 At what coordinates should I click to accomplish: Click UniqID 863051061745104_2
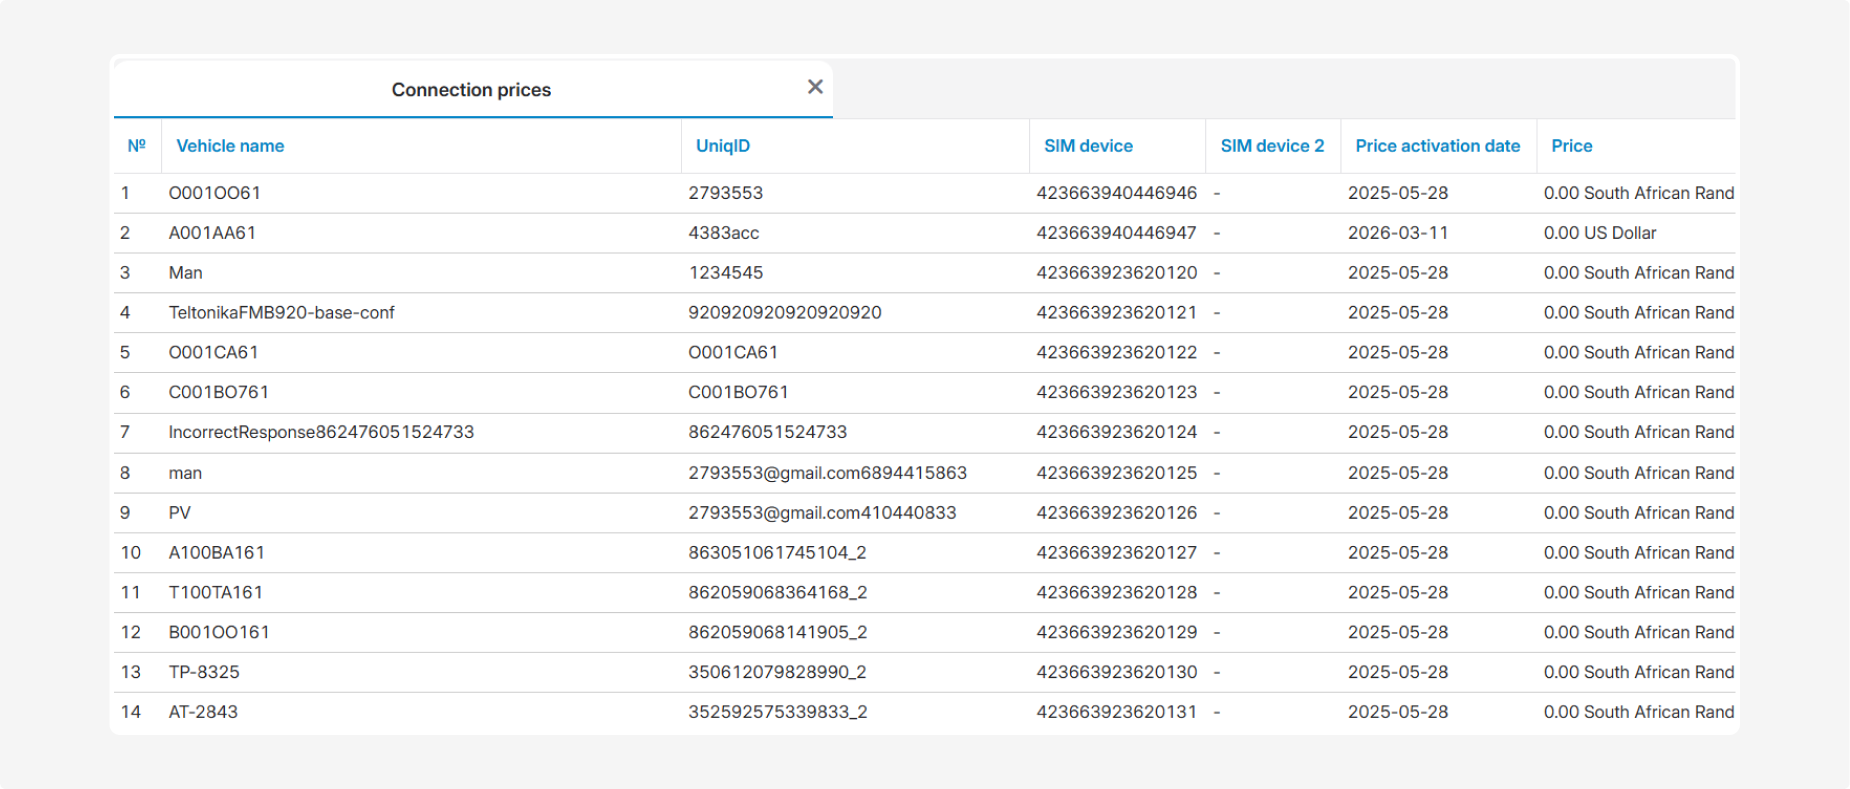pyautogui.click(x=777, y=553)
